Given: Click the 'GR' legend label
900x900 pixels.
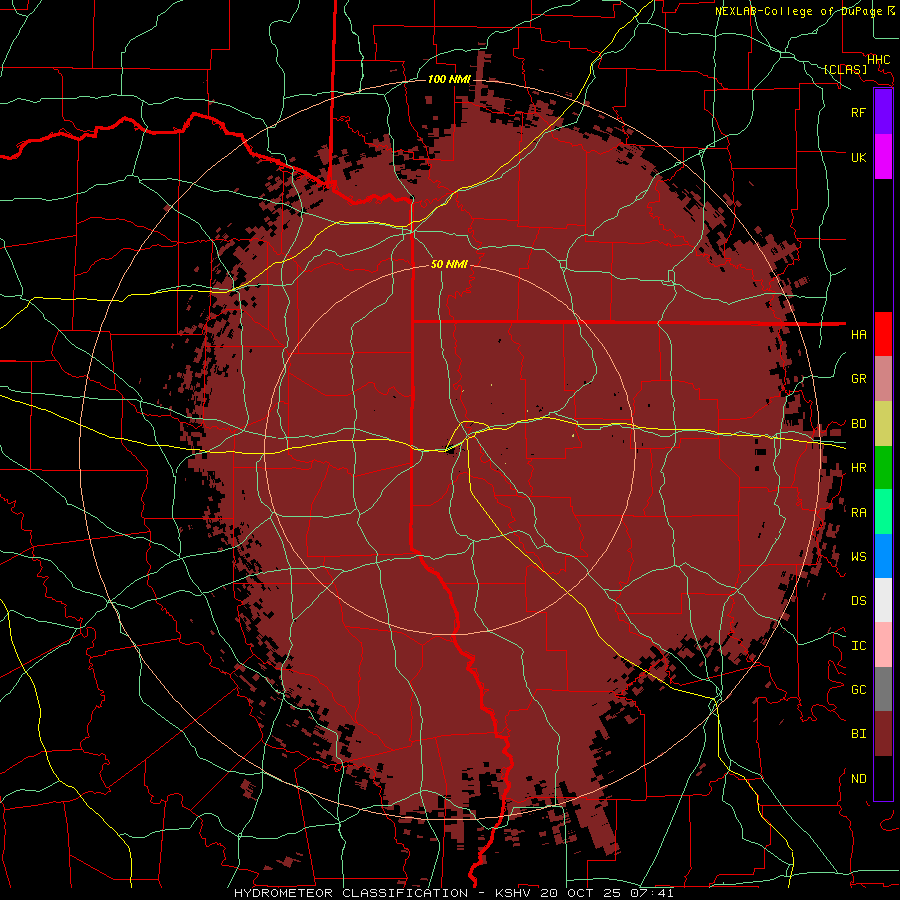Looking at the screenshot, I should pyautogui.click(x=858, y=379).
